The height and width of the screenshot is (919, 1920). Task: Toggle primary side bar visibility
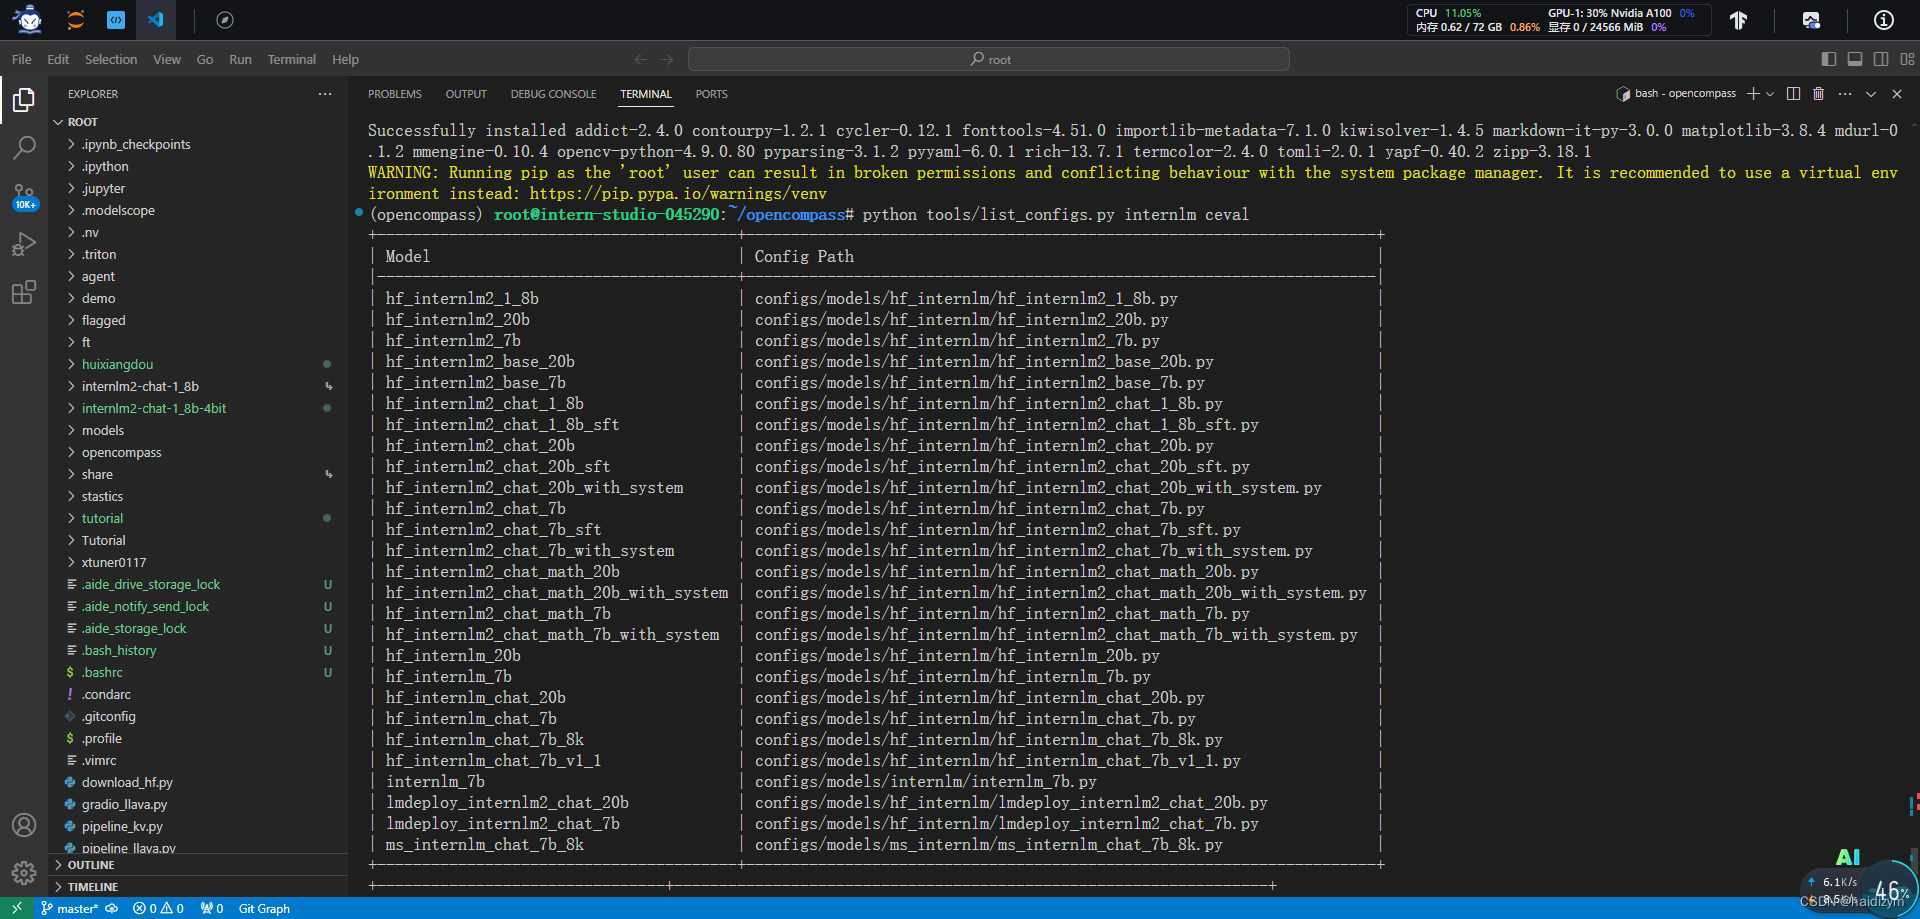click(1829, 59)
